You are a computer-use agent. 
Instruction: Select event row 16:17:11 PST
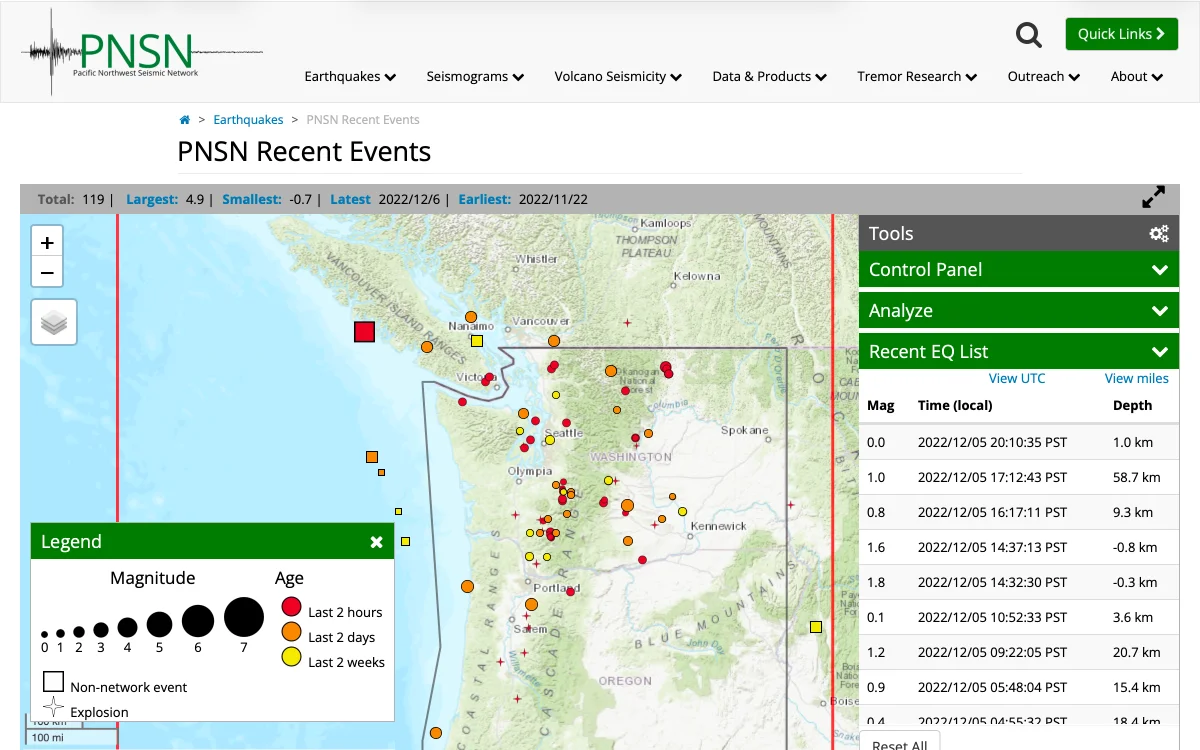[1019, 512]
